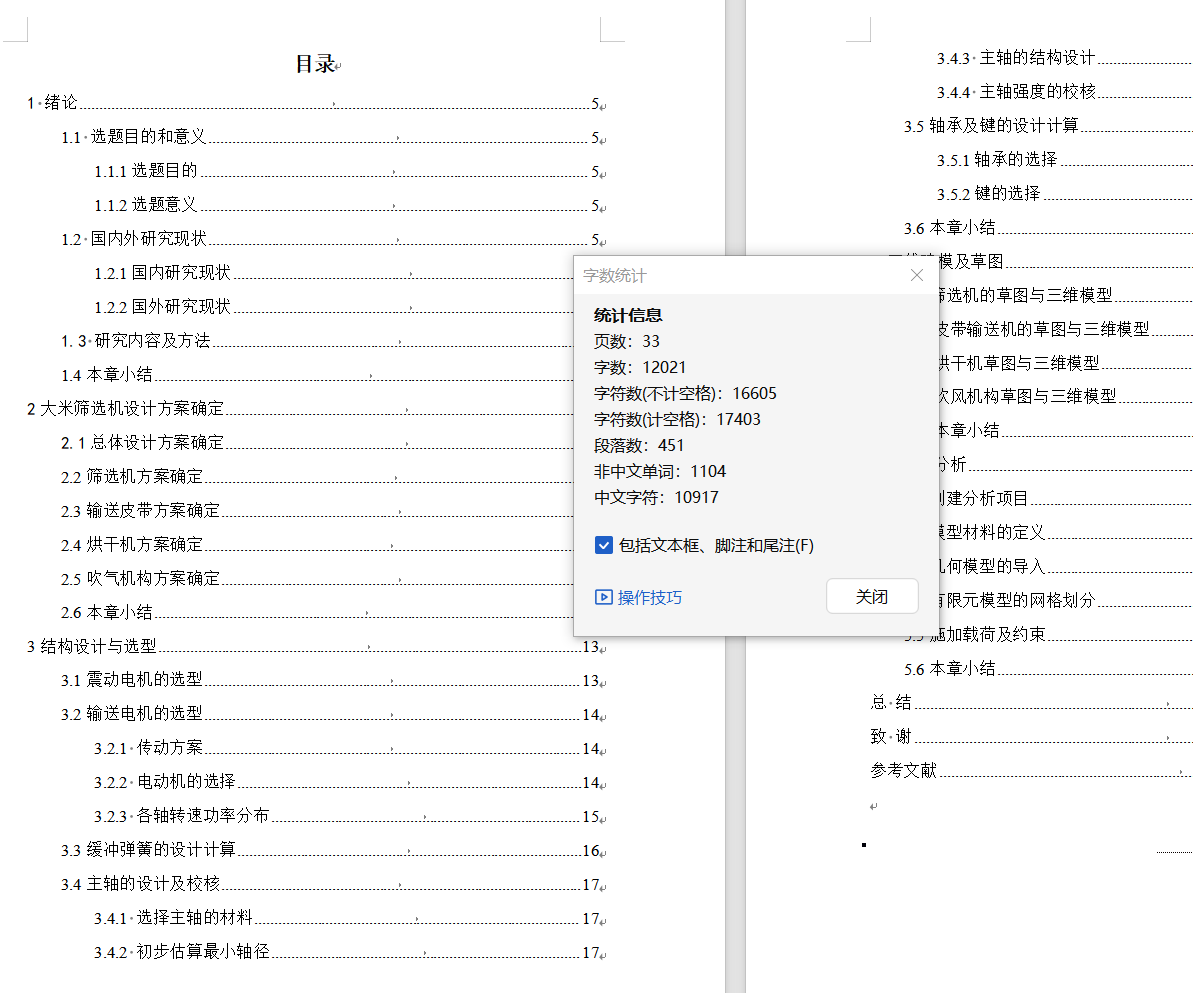Image resolution: width=1193 pixels, height=993 pixels.
Task: Select the contents entry 2.2 筛选机方案确定
Action: pos(317,476)
